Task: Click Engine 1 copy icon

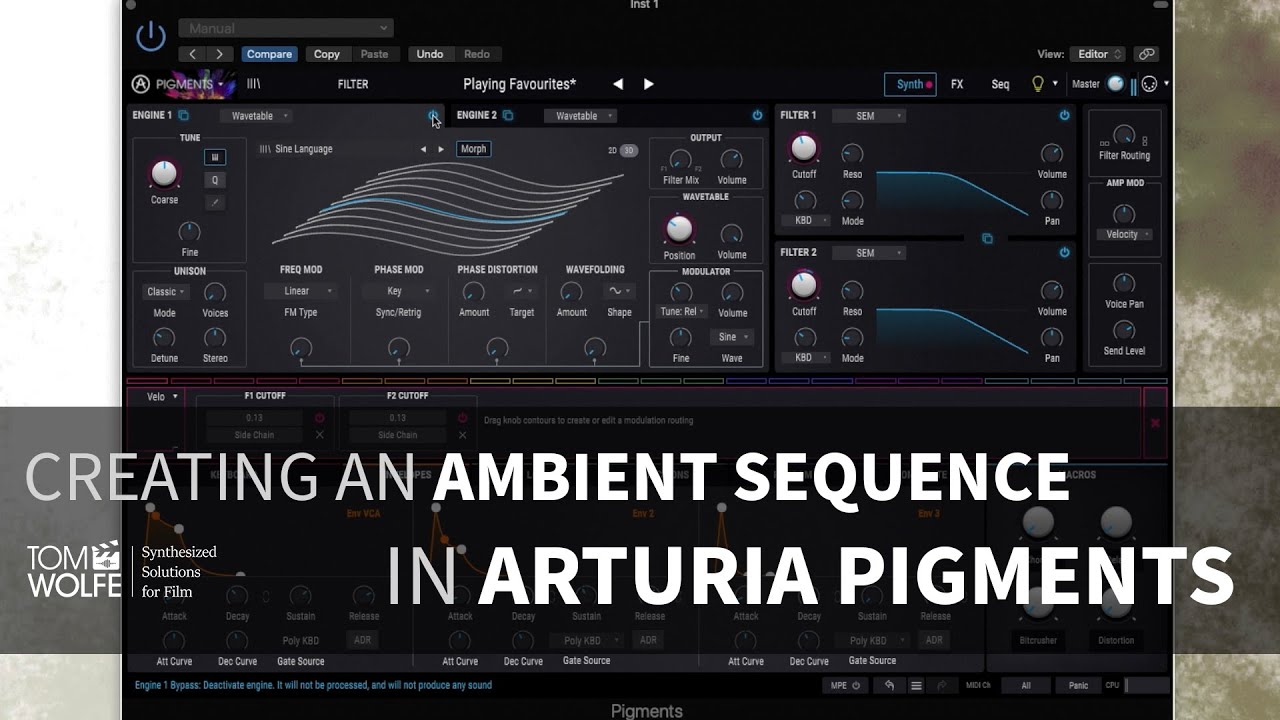Action: point(183,115)
